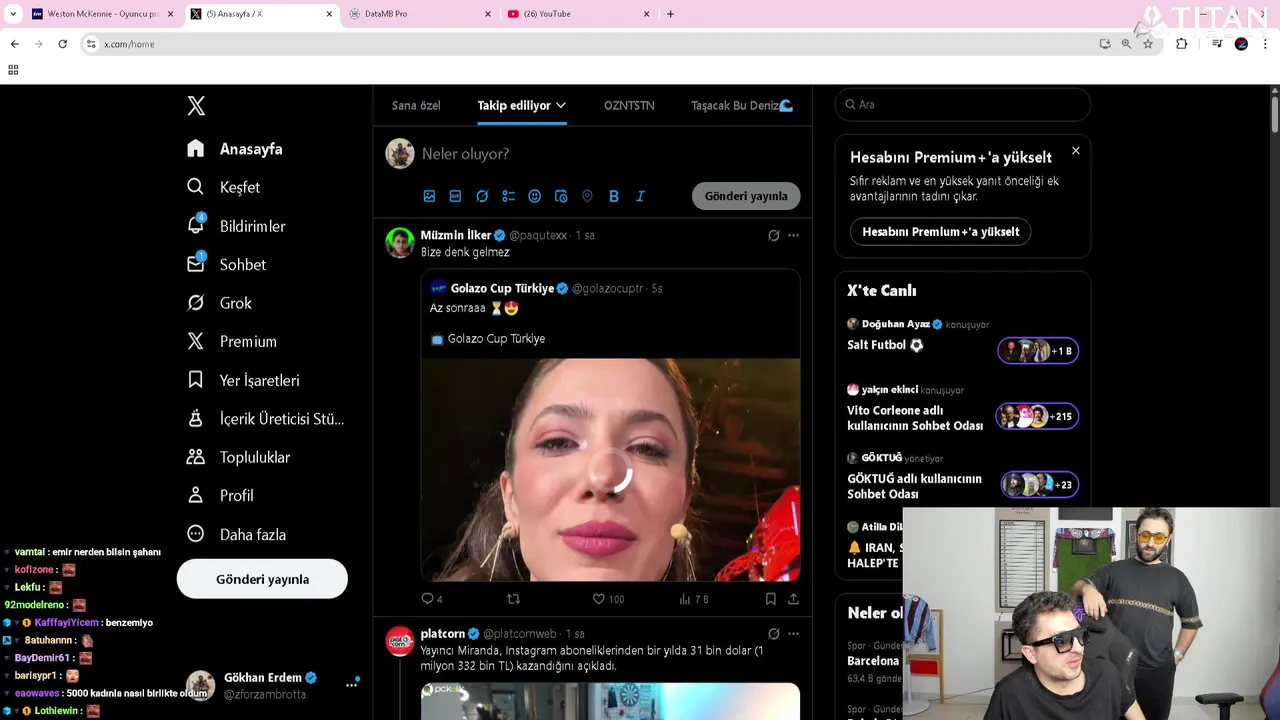Bookmark this page star icon

1148,44
